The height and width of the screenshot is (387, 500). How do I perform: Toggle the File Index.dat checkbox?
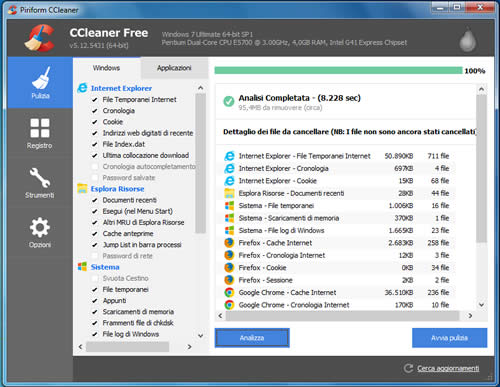(95, 144)
